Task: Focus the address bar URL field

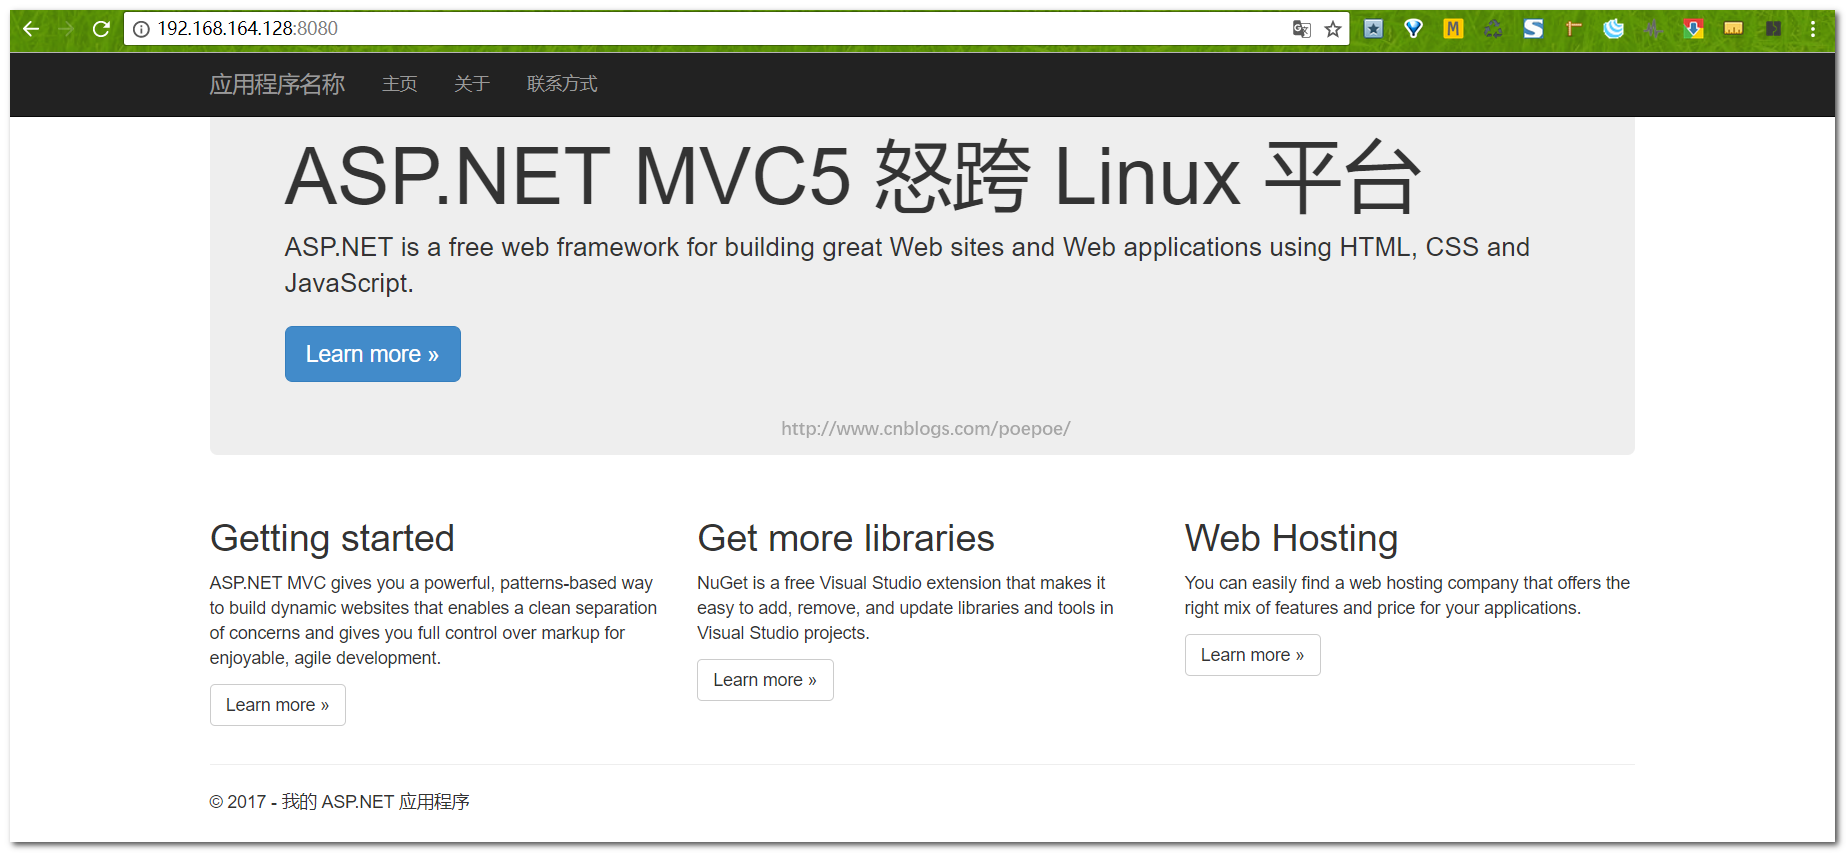Action: pyautogui.click(x=700, y=29)
